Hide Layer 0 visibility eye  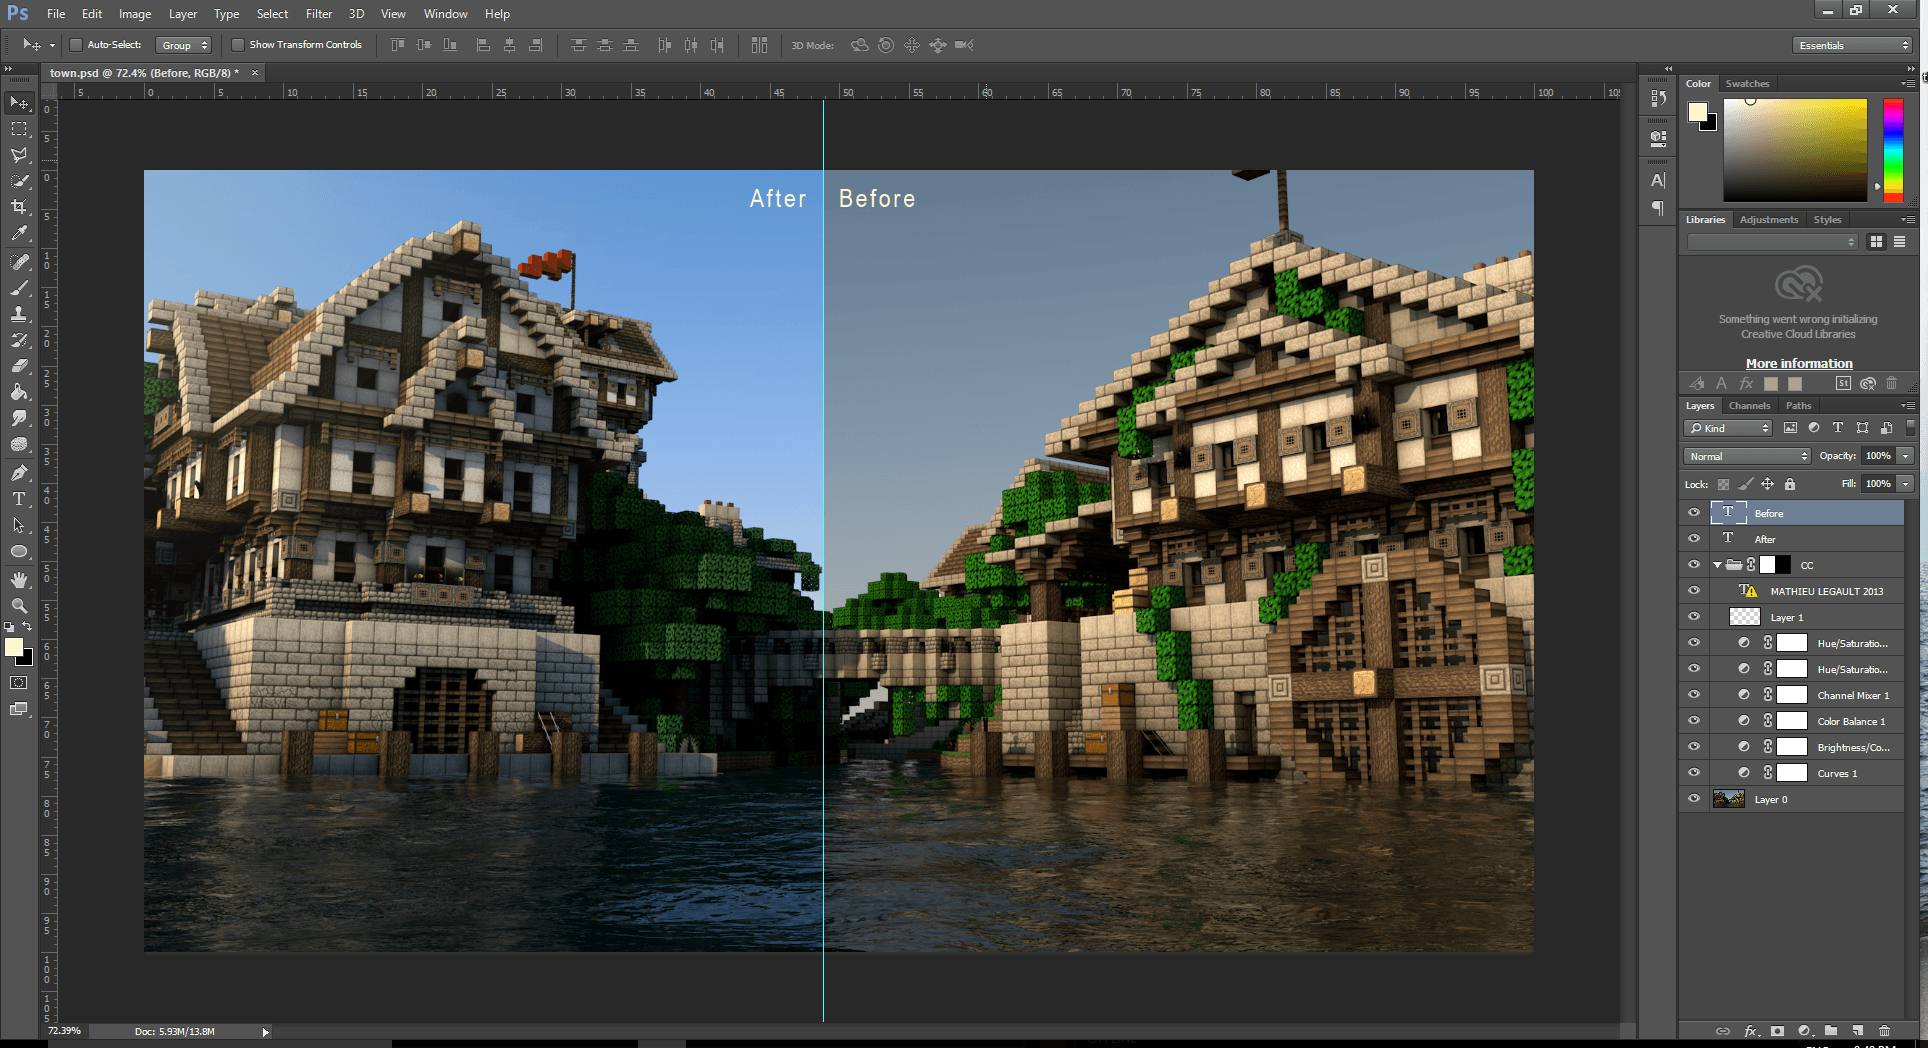click(x=1694, y=799)
